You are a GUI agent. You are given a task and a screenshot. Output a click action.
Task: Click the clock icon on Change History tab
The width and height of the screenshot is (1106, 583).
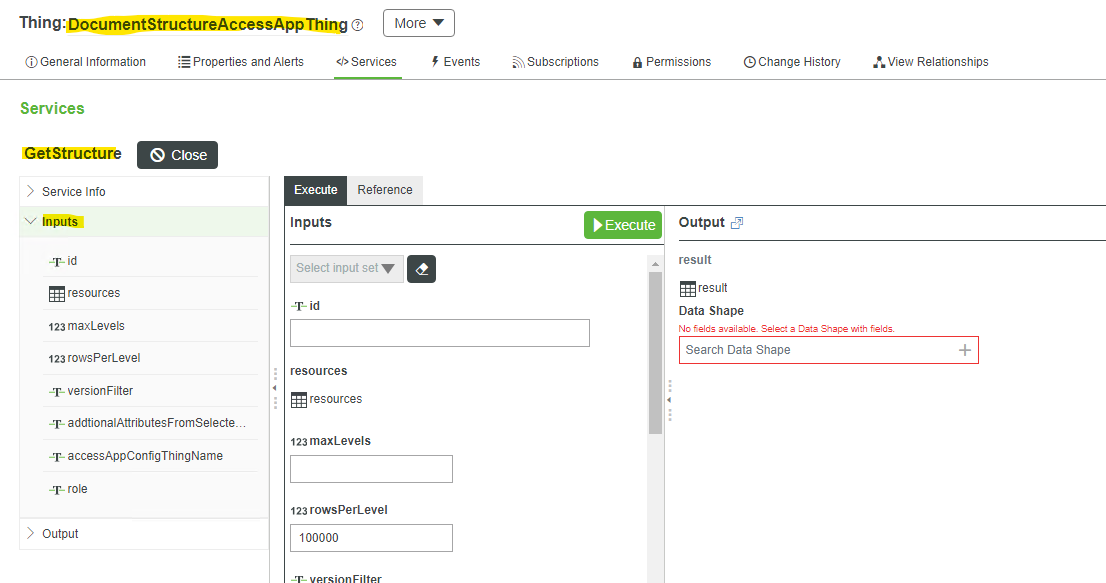click(748, 61)
